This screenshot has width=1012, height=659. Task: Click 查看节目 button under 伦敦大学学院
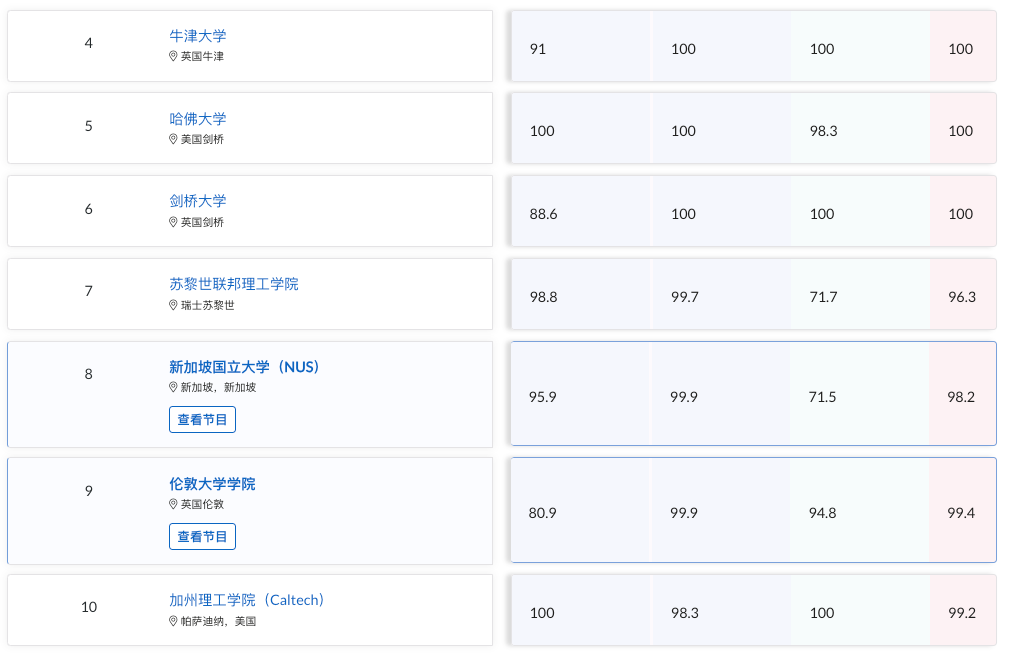(x=203, y=536)
